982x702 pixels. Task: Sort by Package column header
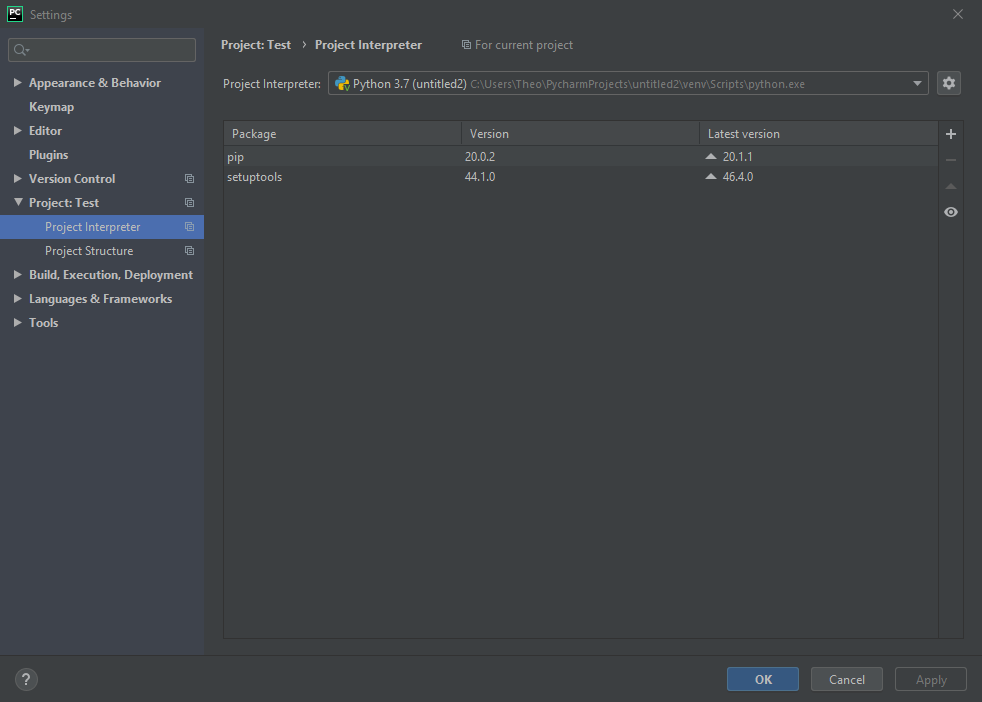[x=343, y=134]
